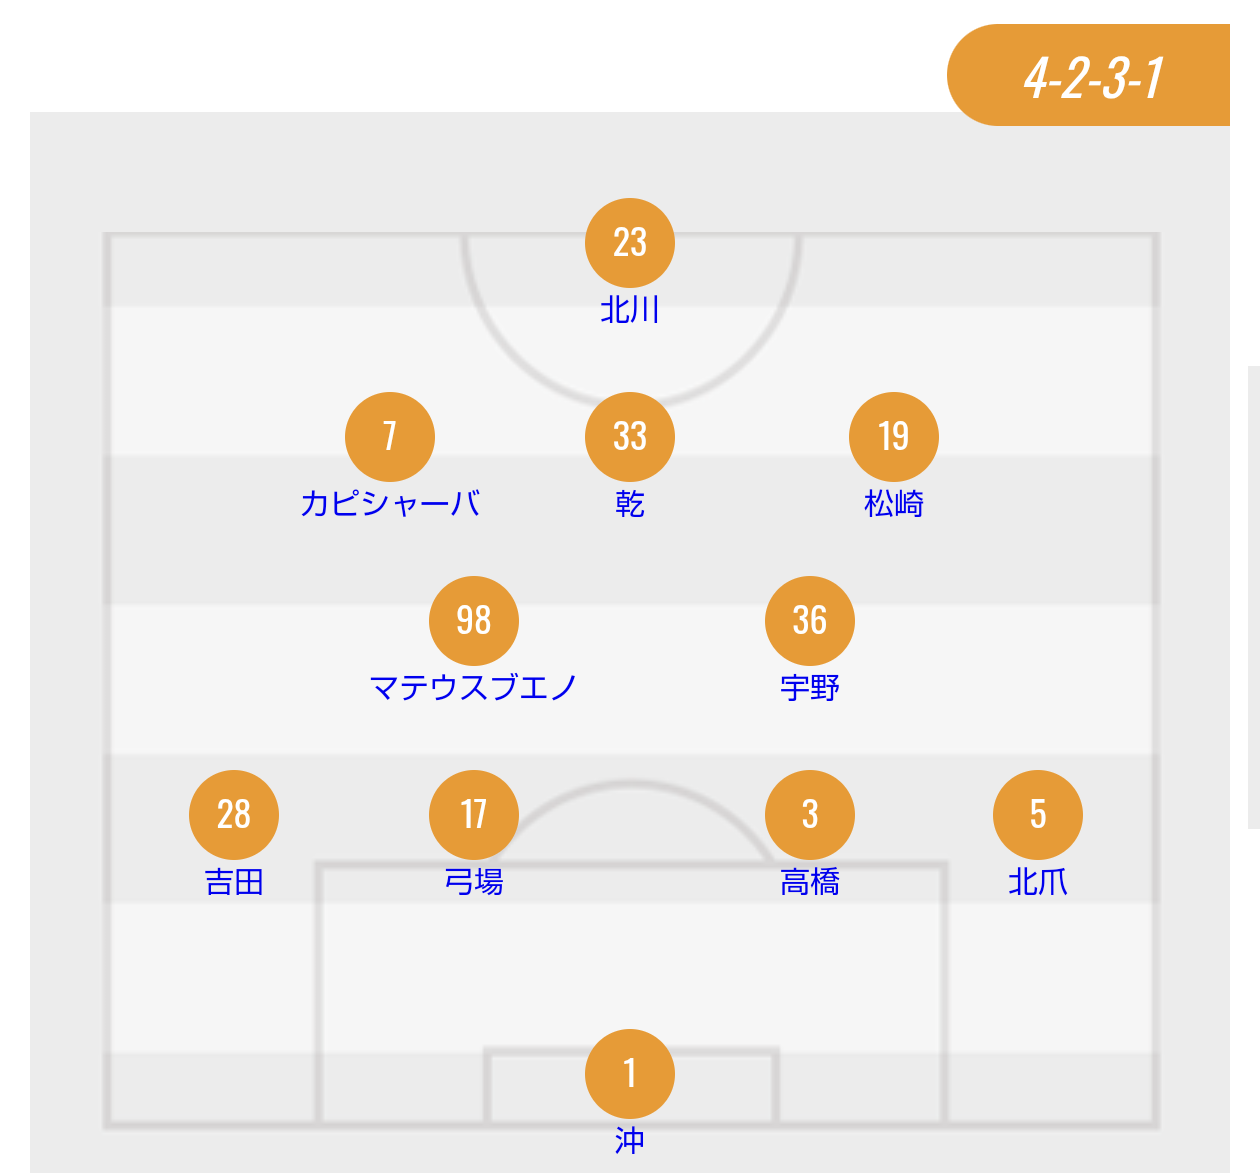1260x1173 pixels.
Task: Select goalkeeper number 1 badge
Action: pyautogui.click(x=630, y=1074)
